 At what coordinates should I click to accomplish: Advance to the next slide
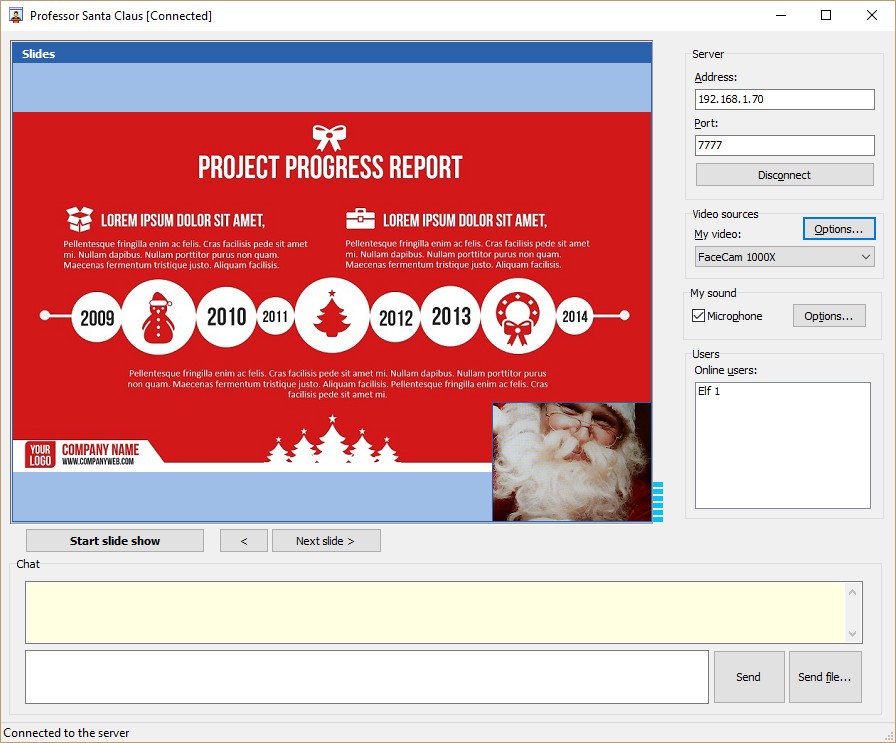pyautogui.click(x=326, y=541)
